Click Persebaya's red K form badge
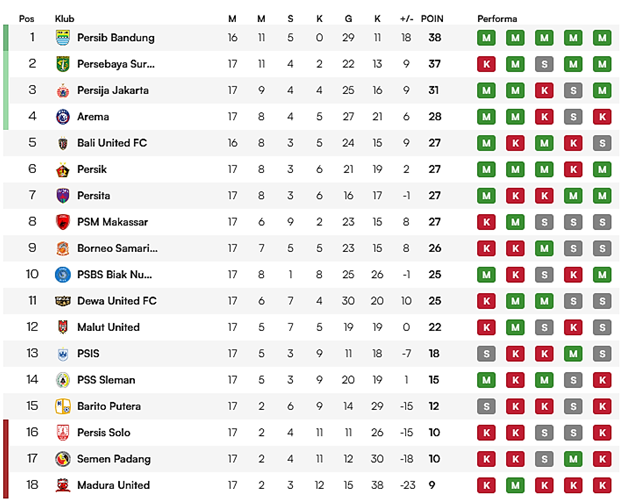The height and width of the screenshot is (502, 629). tap(486, 64)
